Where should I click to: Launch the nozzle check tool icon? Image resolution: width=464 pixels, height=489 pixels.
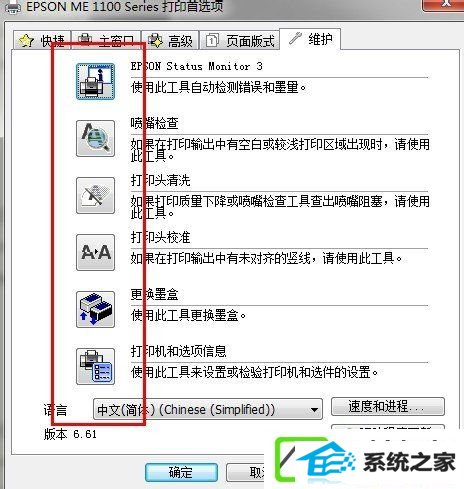(95, 139)
